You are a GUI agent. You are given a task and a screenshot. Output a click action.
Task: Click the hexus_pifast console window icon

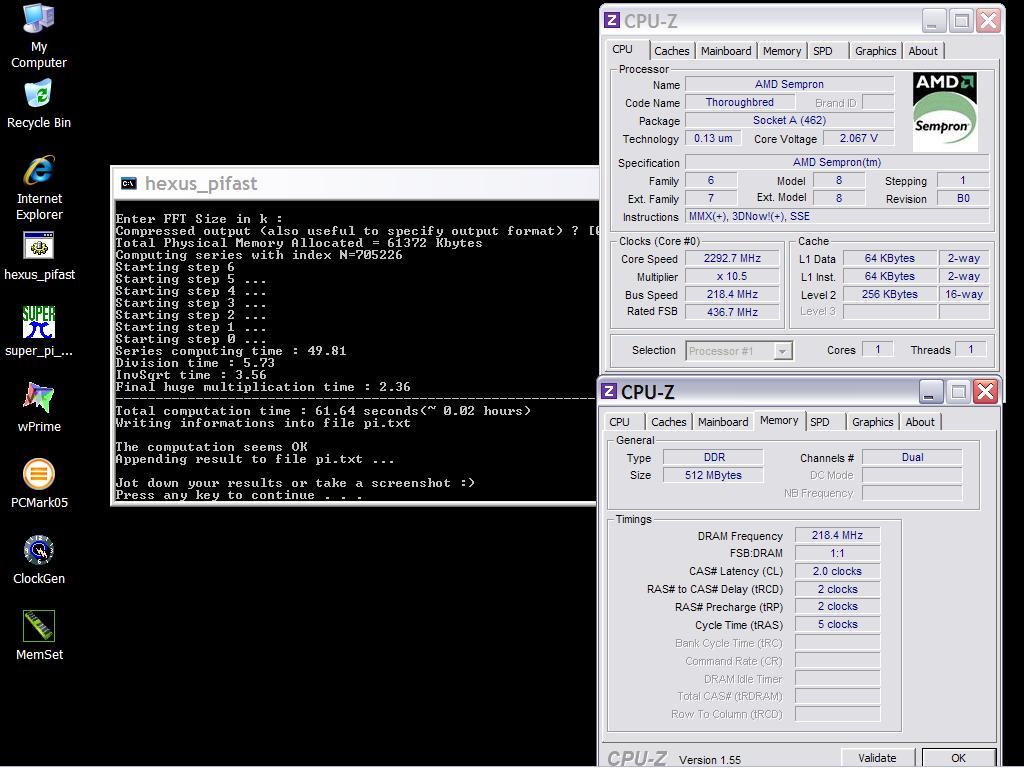click(x=129, y=184)
